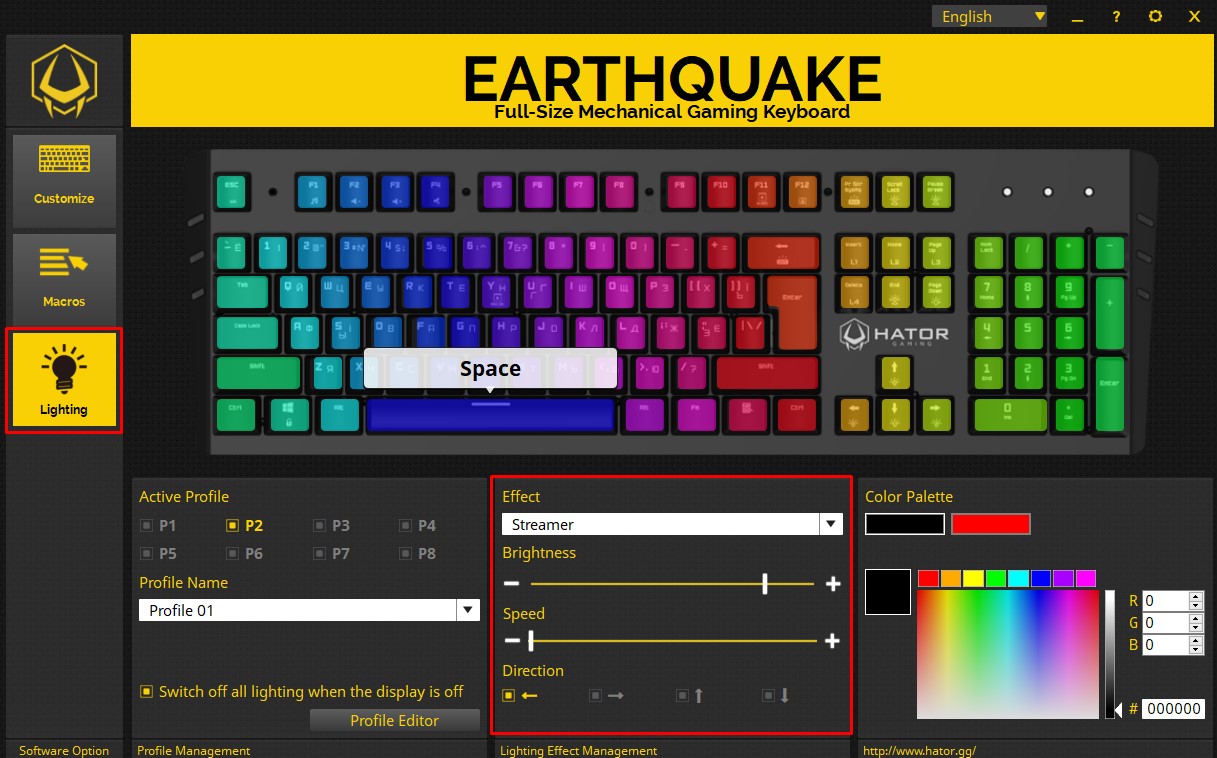Activate profile P4

click(x=418, y=525)
